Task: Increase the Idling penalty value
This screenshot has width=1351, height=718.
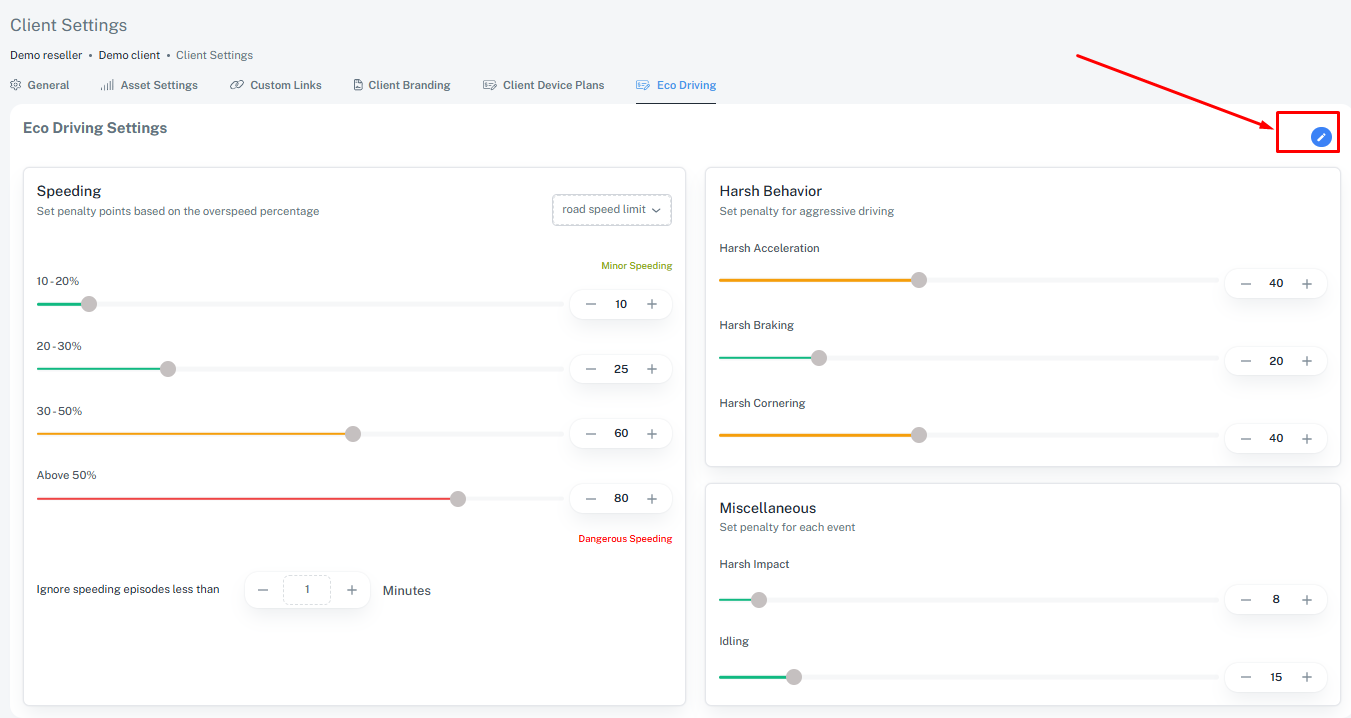Action: [1306, 677]
